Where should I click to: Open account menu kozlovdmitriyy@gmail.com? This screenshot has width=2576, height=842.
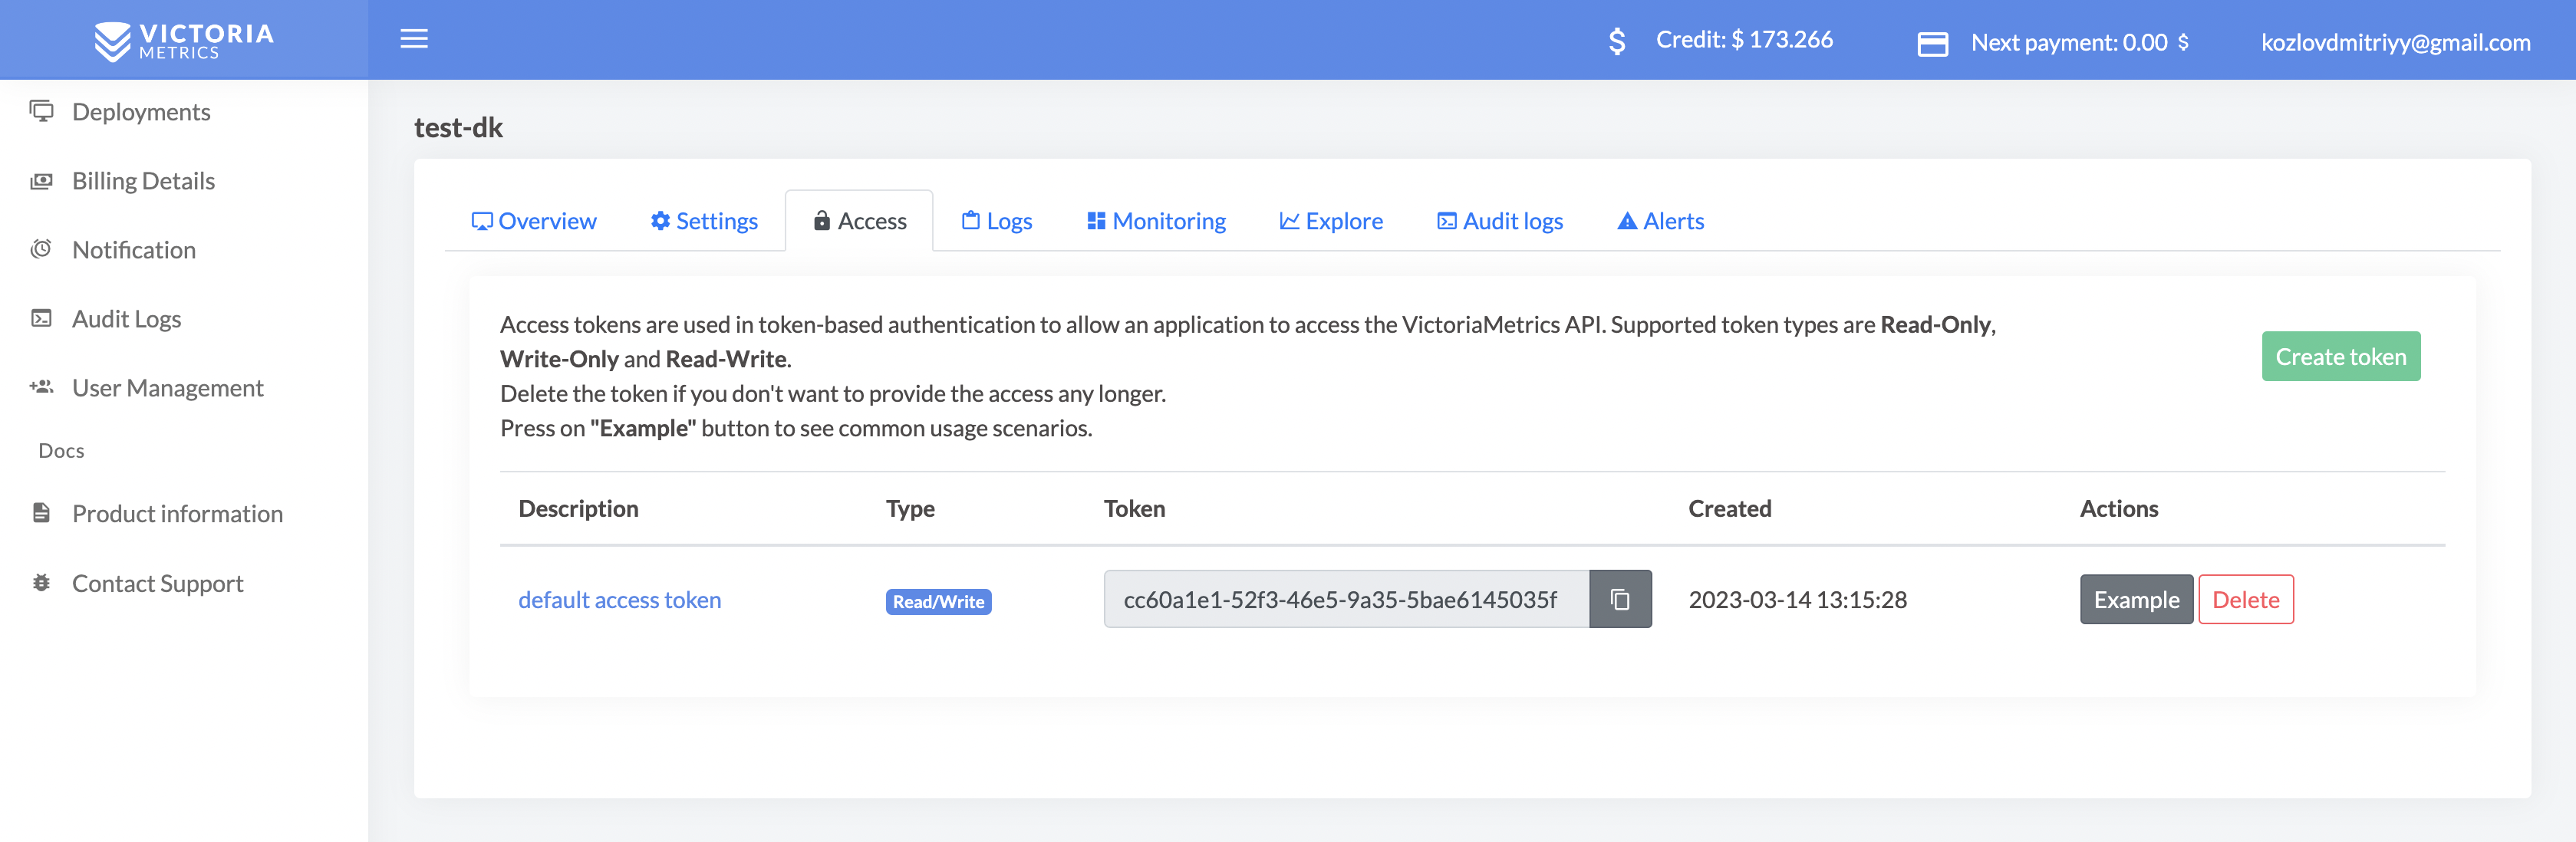coord(2396,42)
